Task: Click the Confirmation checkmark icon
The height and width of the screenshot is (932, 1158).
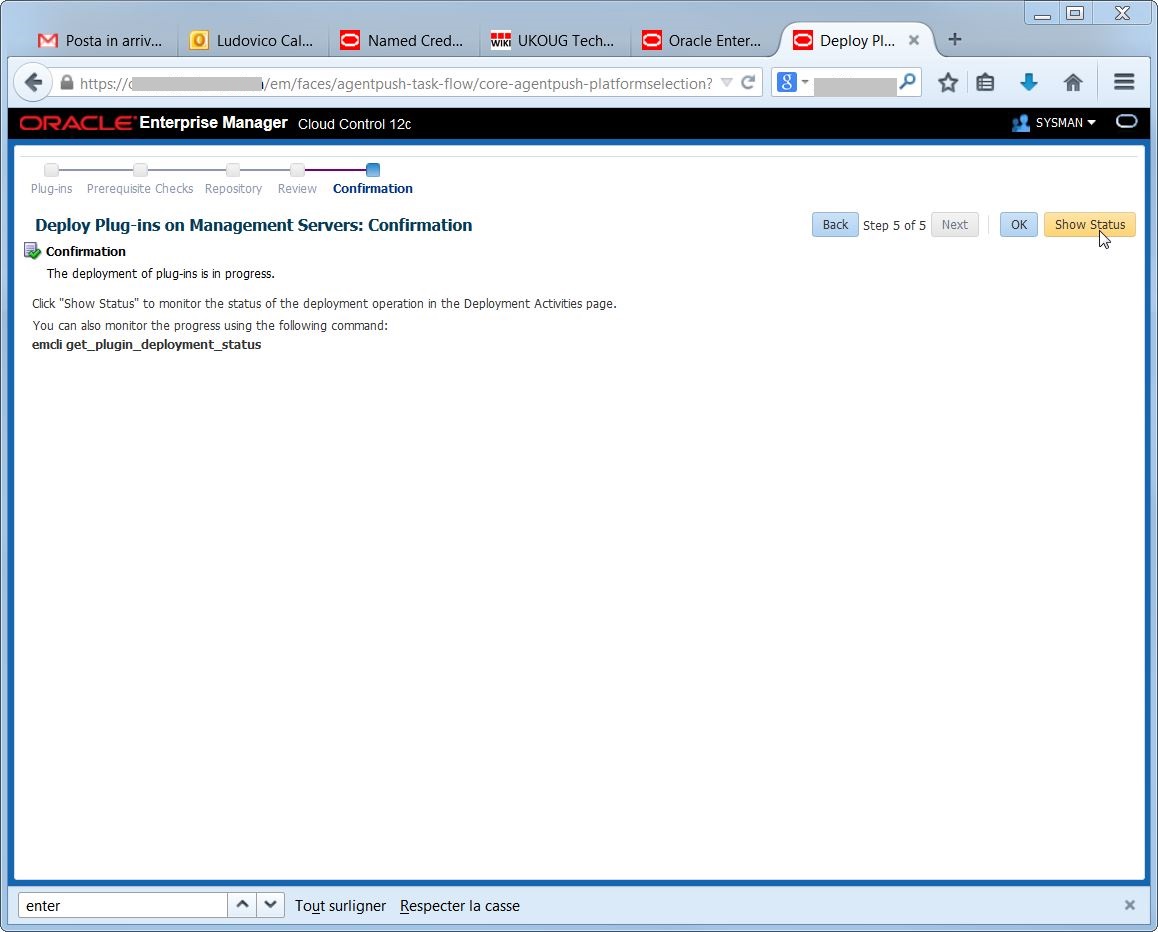Action: (x=32, y=251)
